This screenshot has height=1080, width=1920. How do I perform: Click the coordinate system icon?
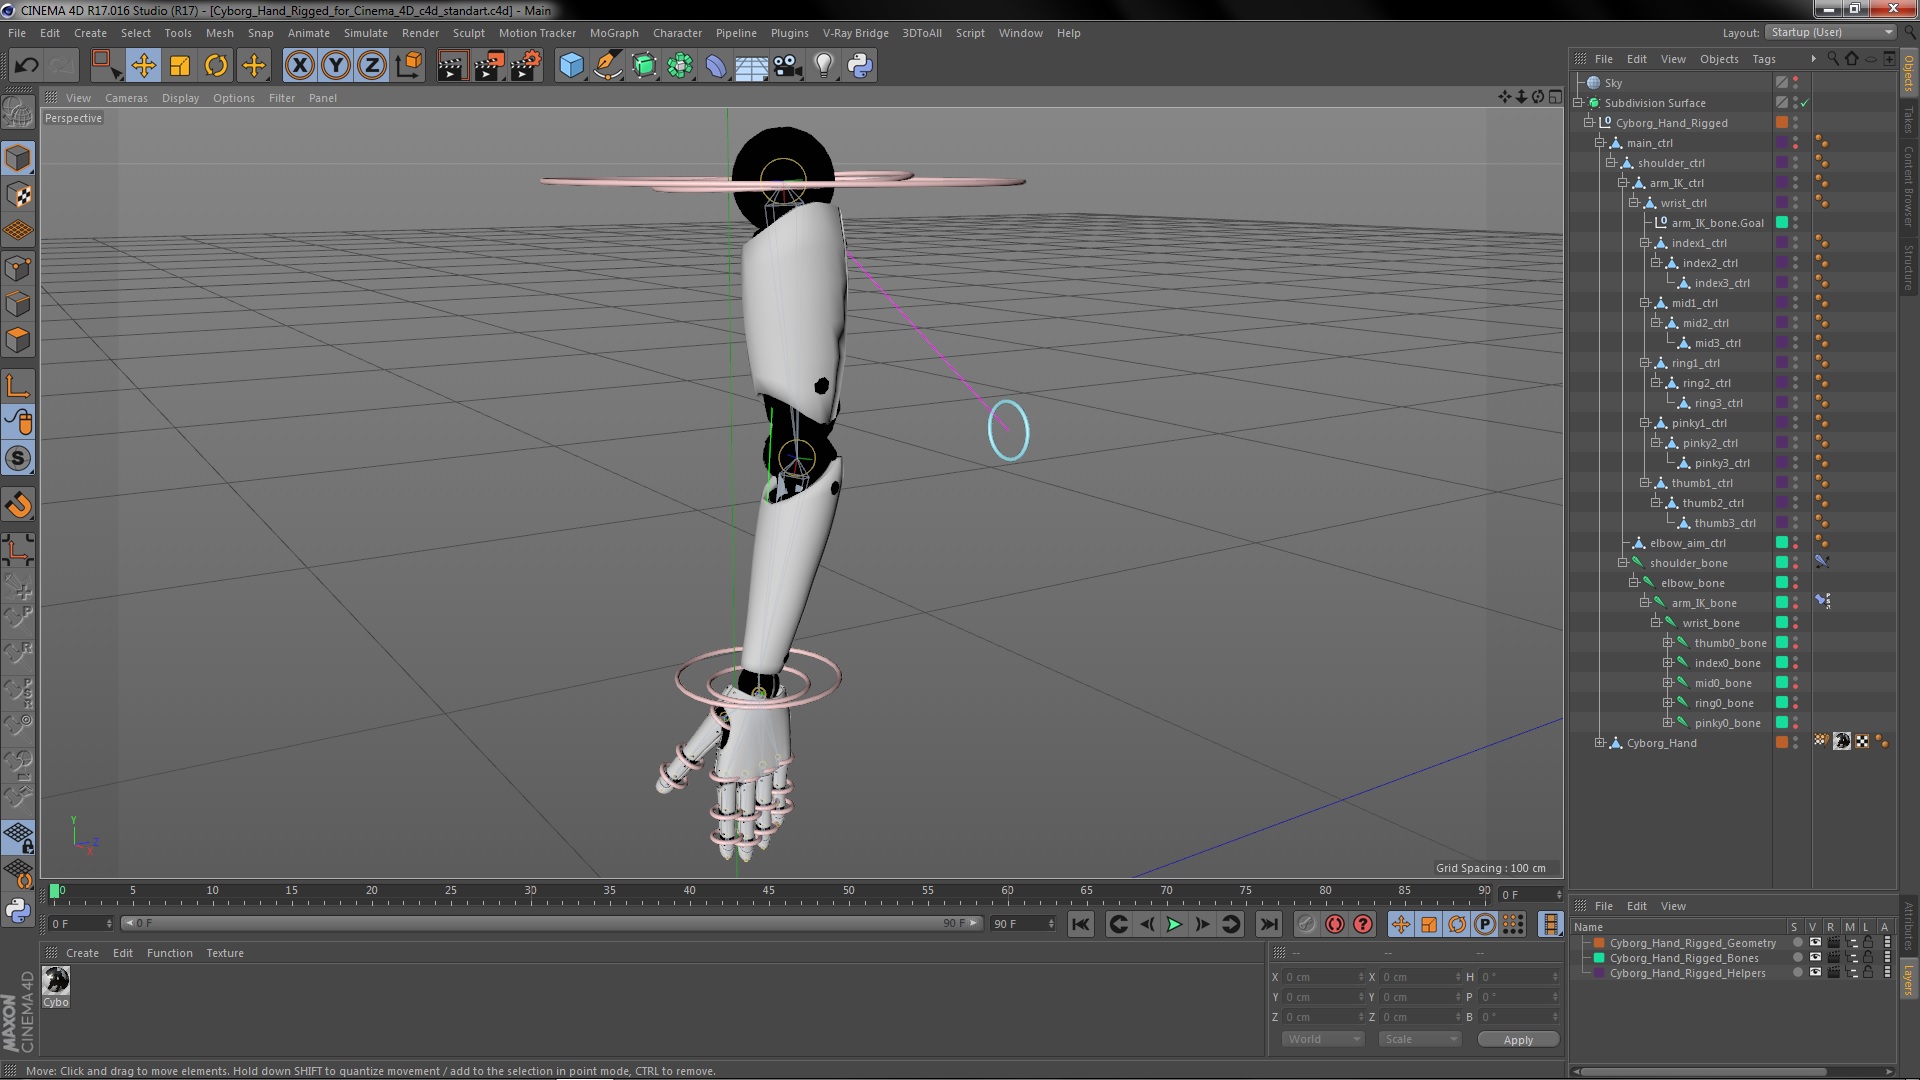(x=409, y=66)
